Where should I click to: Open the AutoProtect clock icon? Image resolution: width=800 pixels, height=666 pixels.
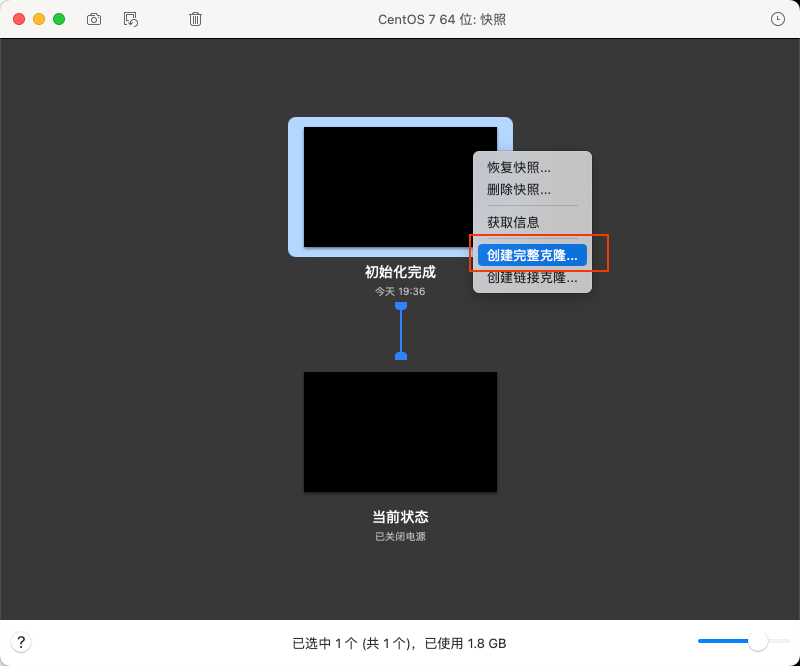(778, 19)
